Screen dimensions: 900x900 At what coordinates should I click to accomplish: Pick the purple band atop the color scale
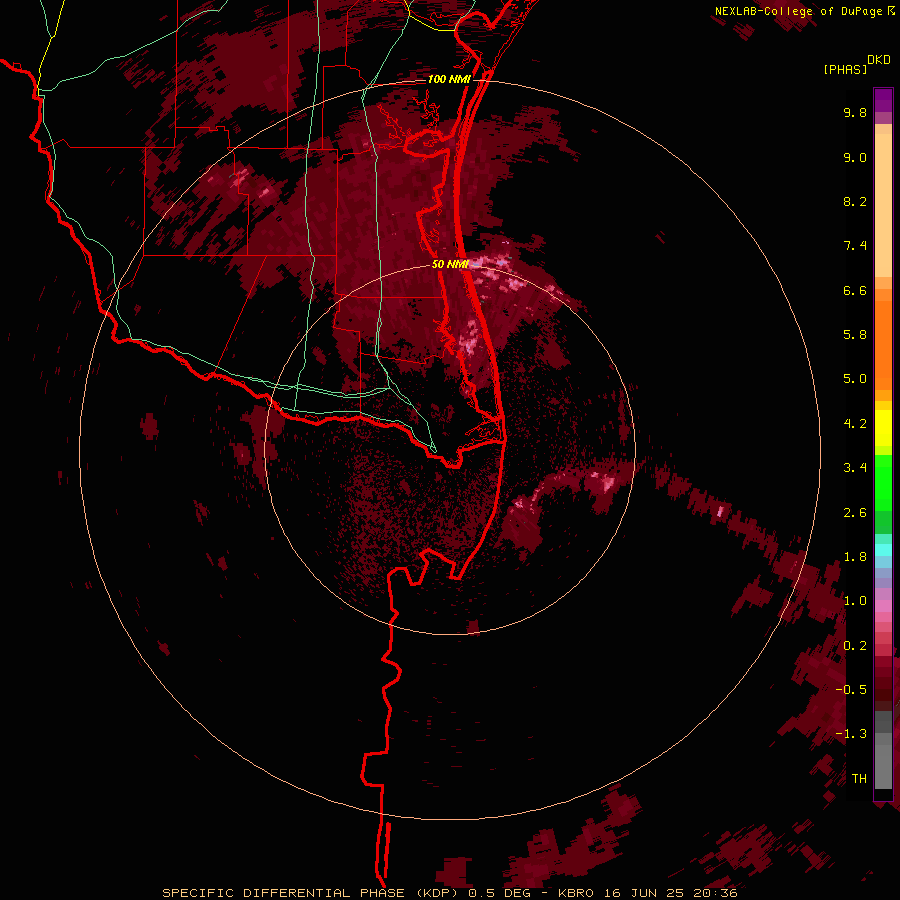point(883,100)
